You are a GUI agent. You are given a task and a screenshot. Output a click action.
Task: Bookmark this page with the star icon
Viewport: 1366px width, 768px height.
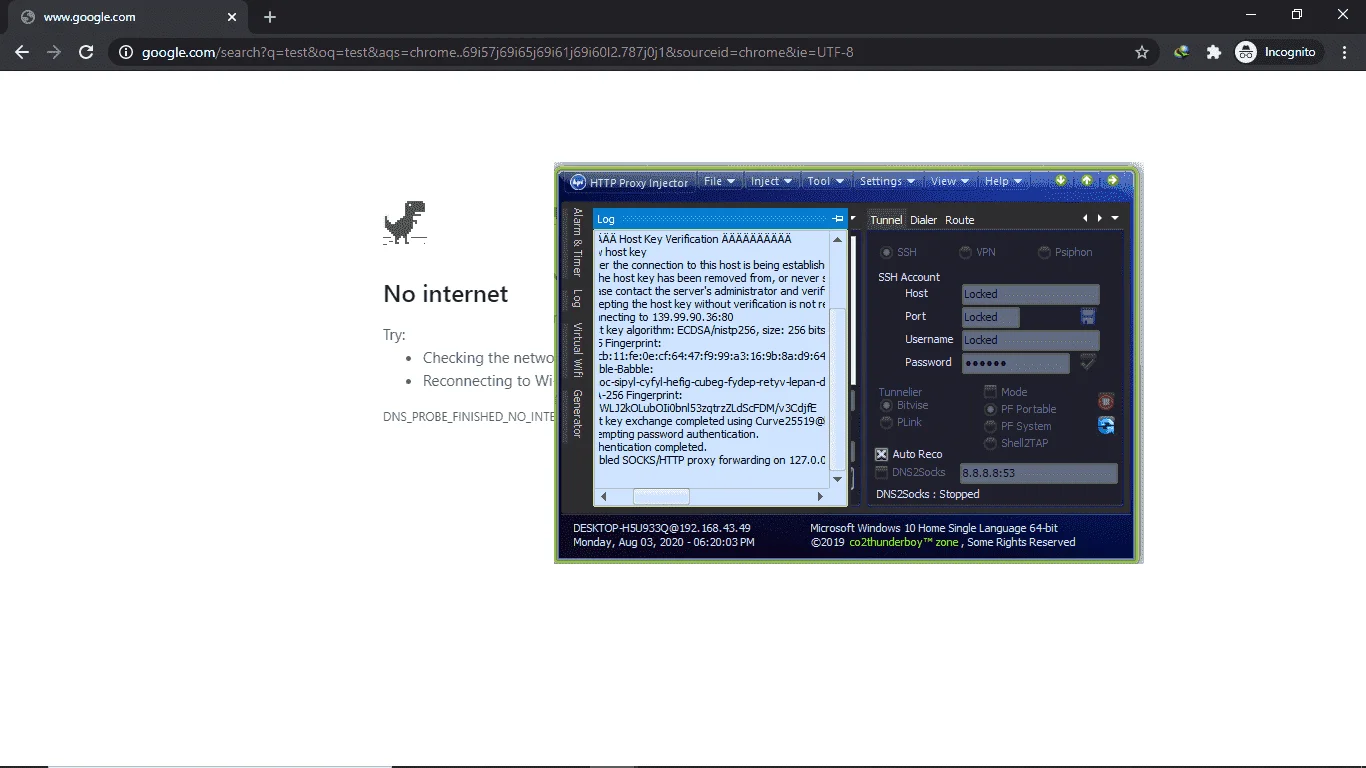click(x=1141, y=52)
